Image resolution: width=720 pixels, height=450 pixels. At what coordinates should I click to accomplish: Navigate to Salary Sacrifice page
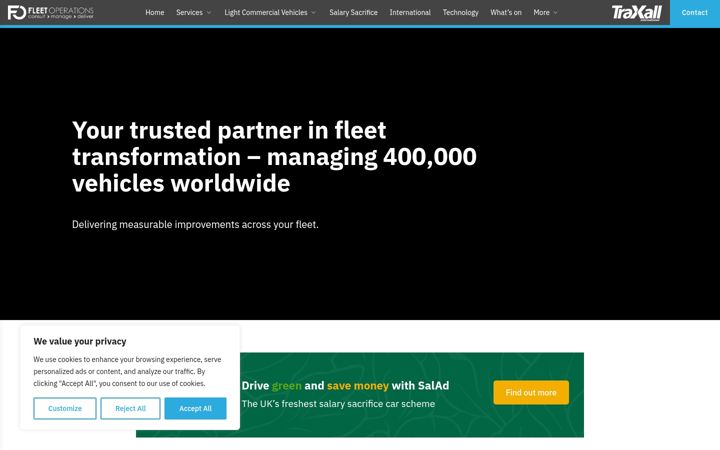click(x=353, y=12)
